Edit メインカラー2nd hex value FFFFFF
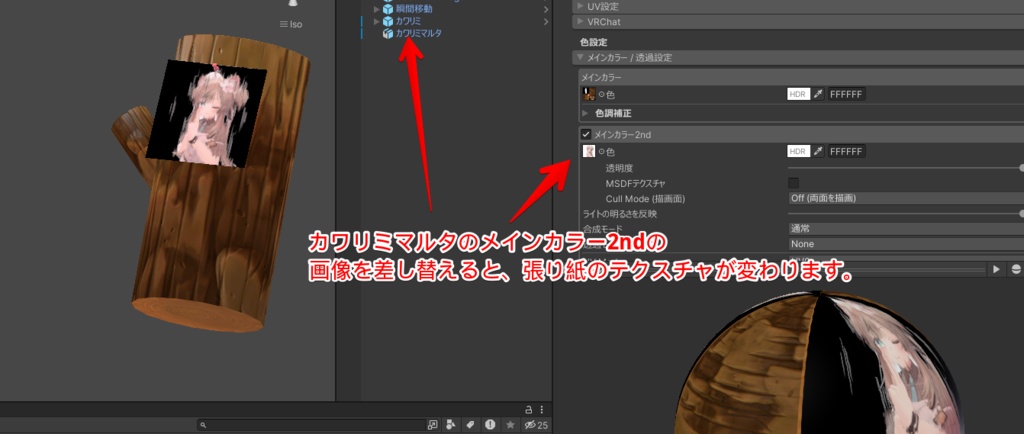 coord(847,151)
